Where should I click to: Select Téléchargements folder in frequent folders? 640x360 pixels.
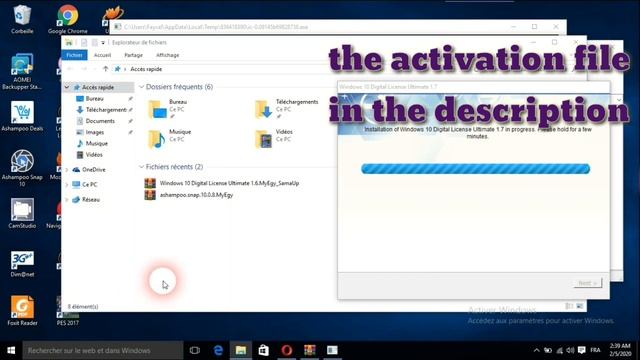(x=286, y=109)
